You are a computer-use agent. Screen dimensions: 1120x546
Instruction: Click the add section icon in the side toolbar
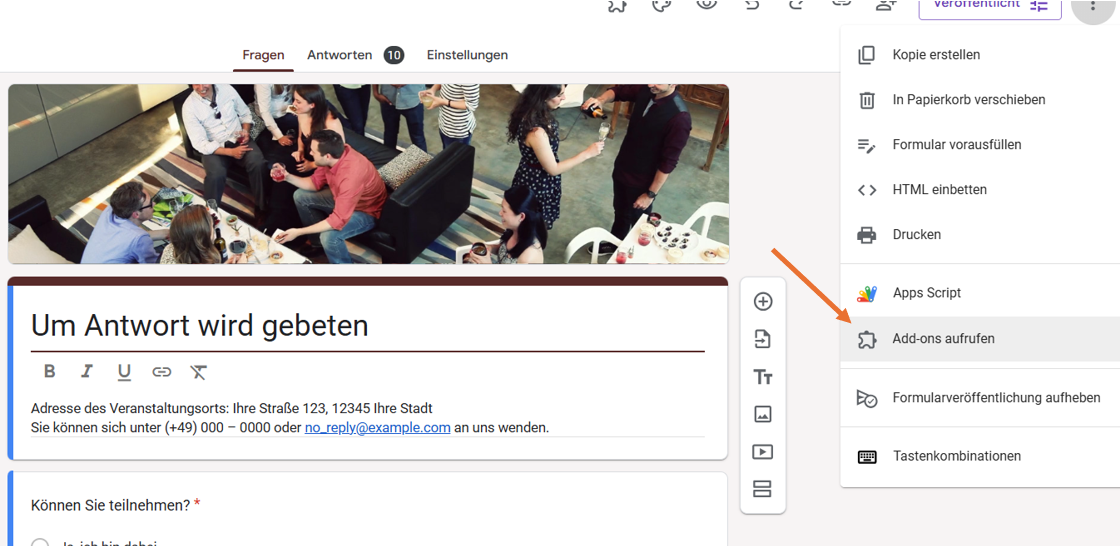(763, 490)
